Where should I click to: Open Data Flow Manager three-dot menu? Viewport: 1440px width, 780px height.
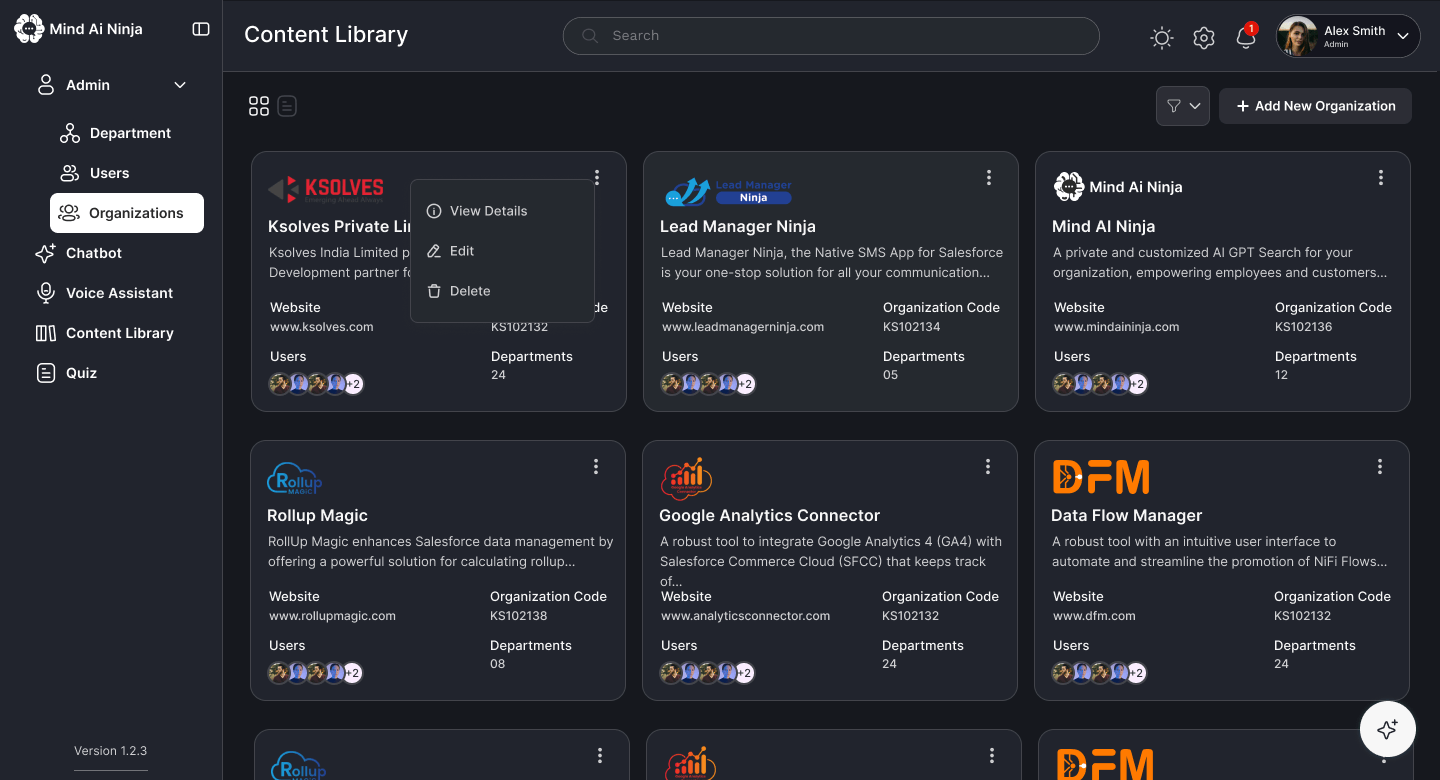tap(1380, 467)
